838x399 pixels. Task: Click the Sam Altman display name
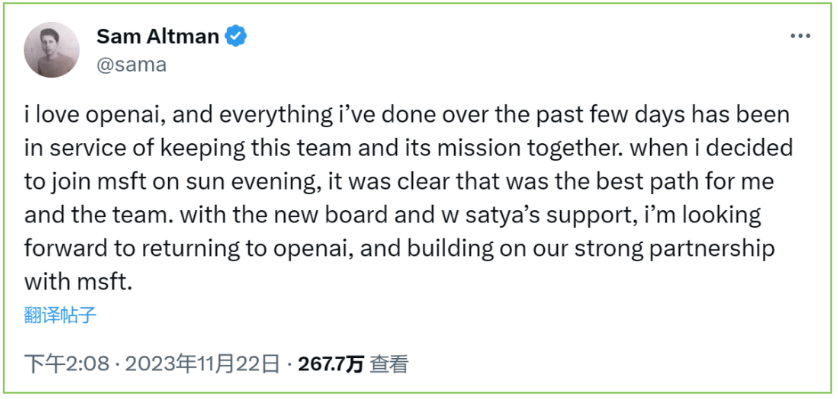pyautogui.click(x=158, y=36)
